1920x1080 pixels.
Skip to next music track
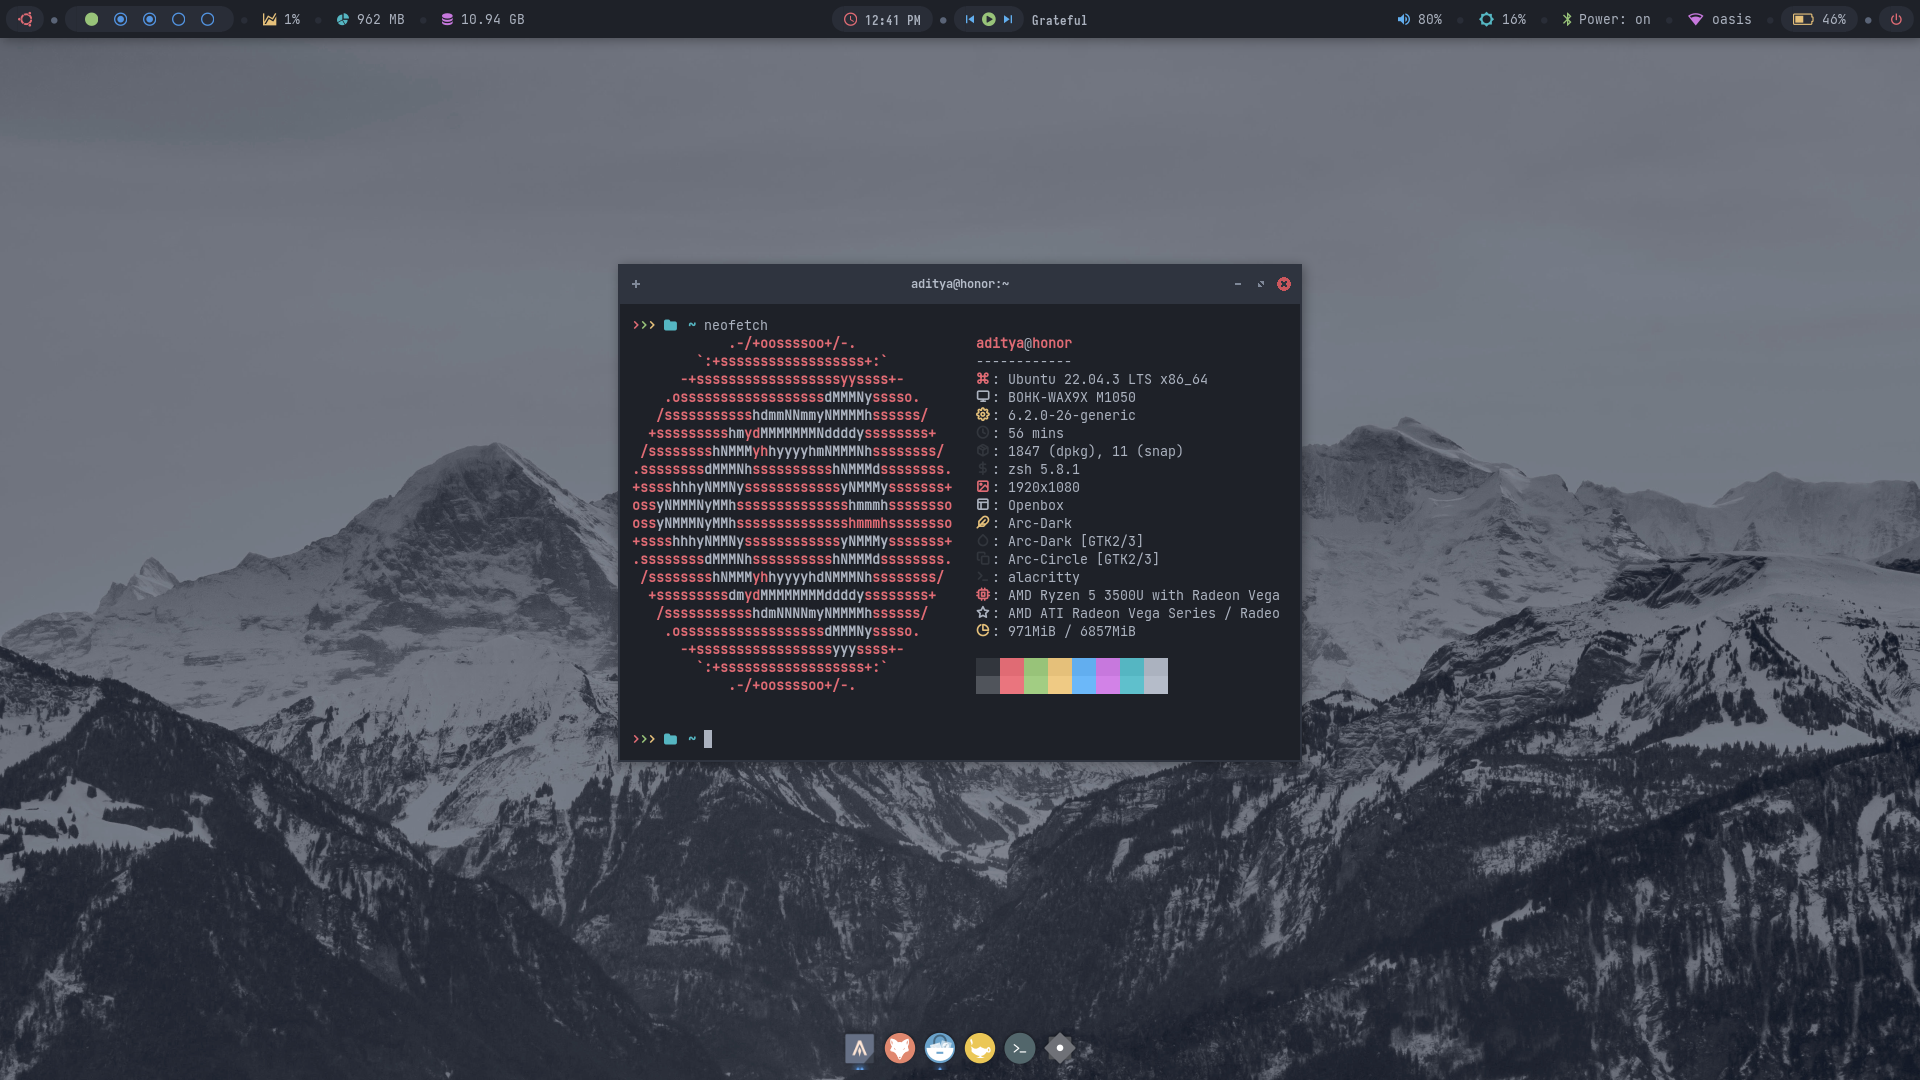click(x=1007, y=19)
